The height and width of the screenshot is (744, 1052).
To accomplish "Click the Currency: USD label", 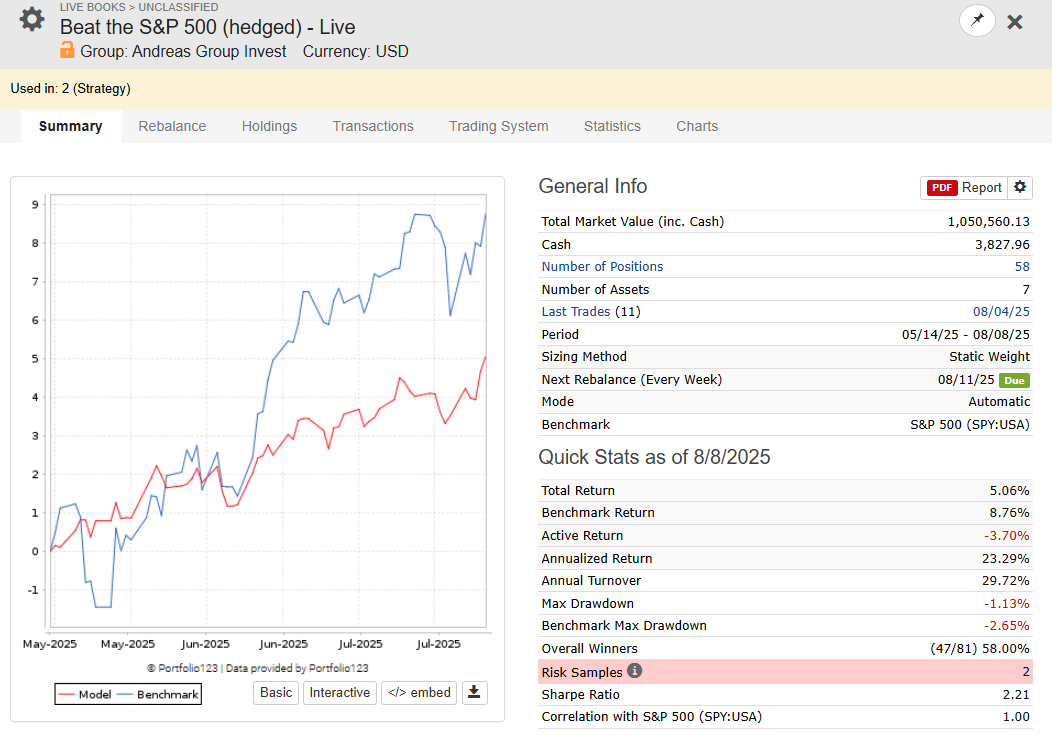I will tap(356, 52).
